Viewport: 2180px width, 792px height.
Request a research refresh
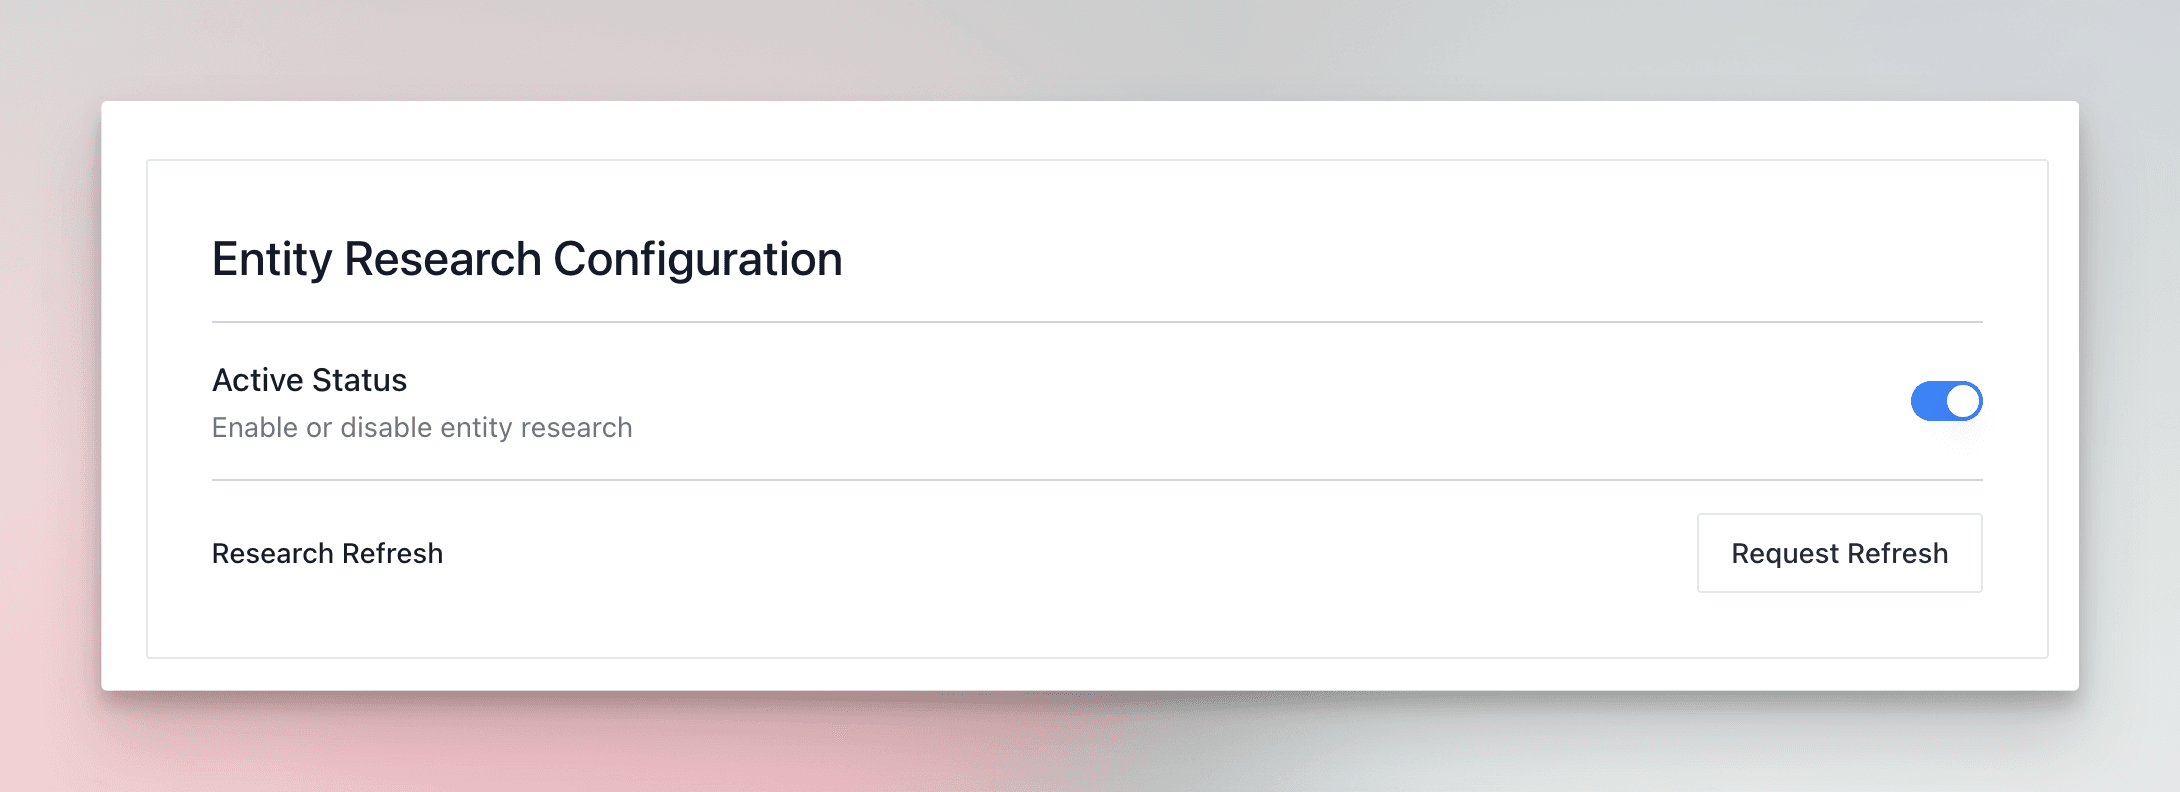click(1839, 553)
